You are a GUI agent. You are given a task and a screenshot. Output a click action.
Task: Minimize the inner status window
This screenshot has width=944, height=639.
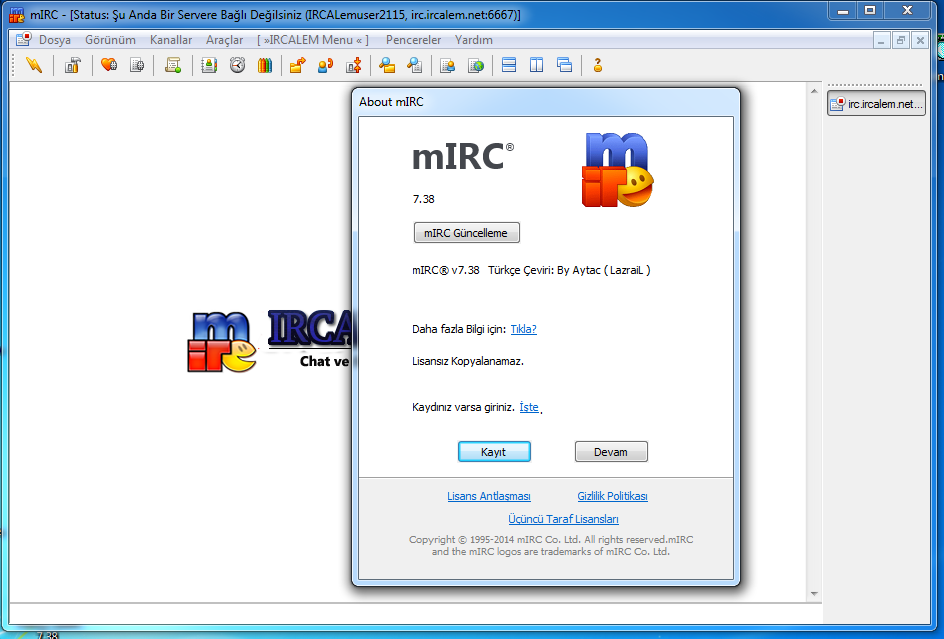(881, 40)
